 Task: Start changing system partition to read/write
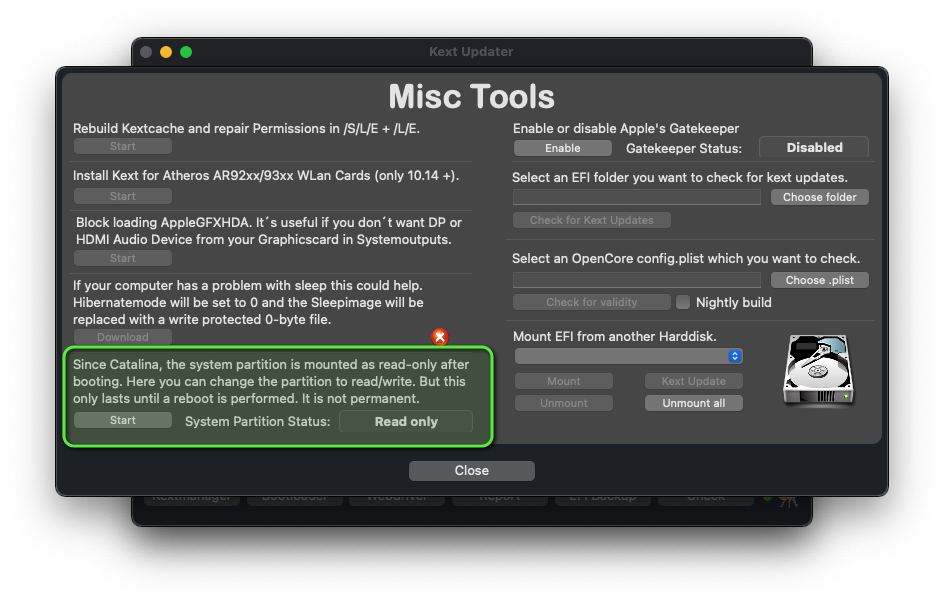click(123, 420)
